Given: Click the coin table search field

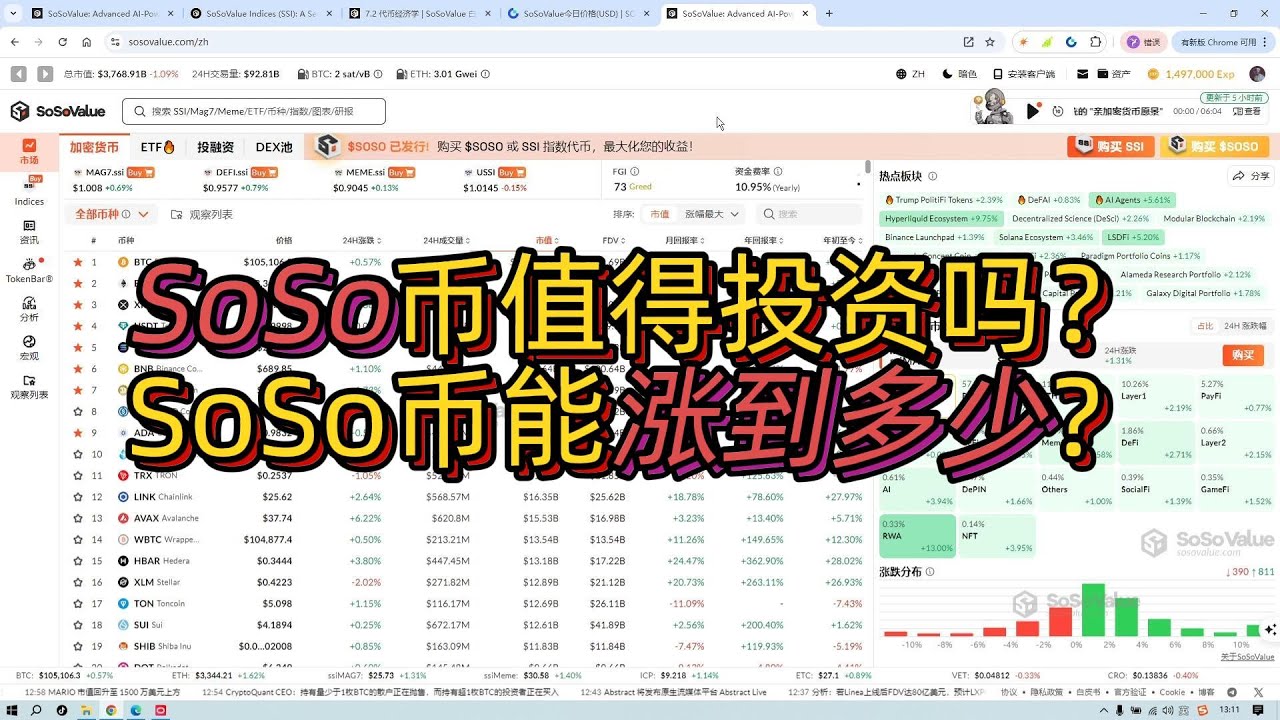Looking at the screenshot, I should [x=808, y=214].
